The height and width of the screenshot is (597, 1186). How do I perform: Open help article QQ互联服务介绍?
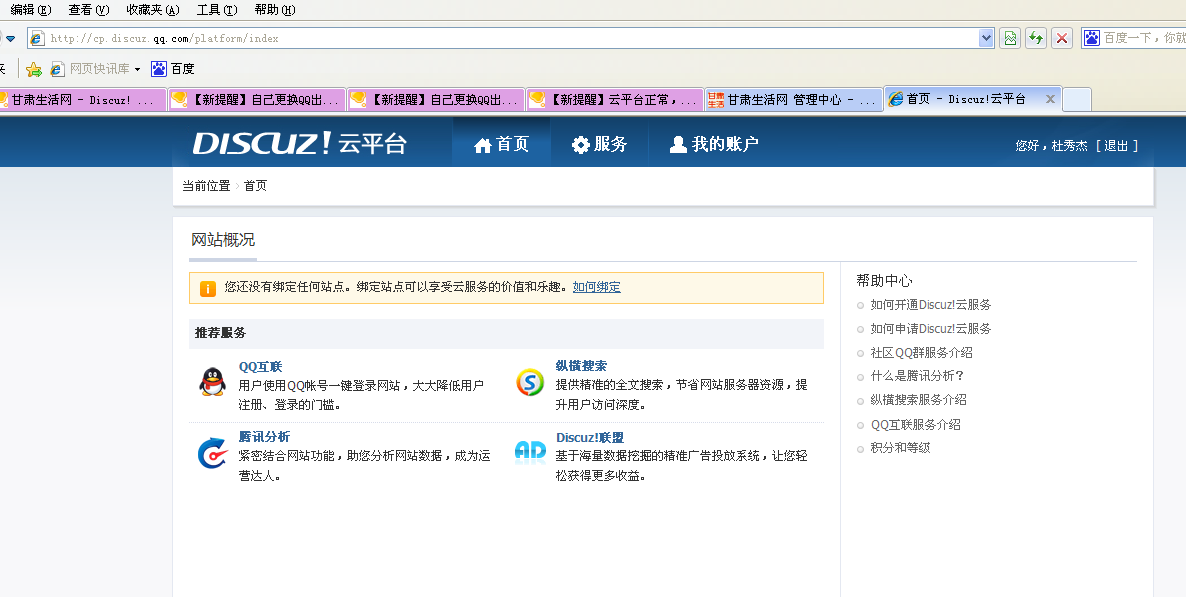[x=915, y=424]
